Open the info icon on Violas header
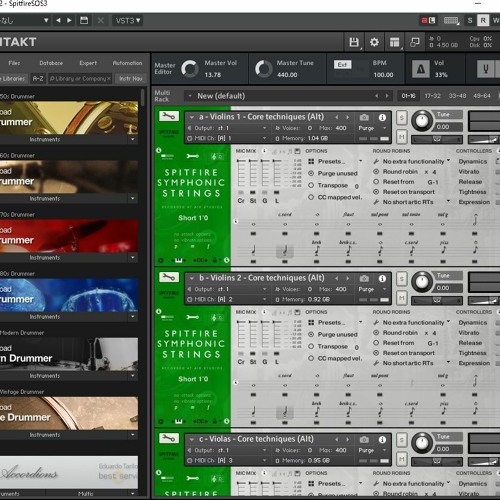This screenshot has height=500, width=500. pyautogui.click(x=382, y=440)
